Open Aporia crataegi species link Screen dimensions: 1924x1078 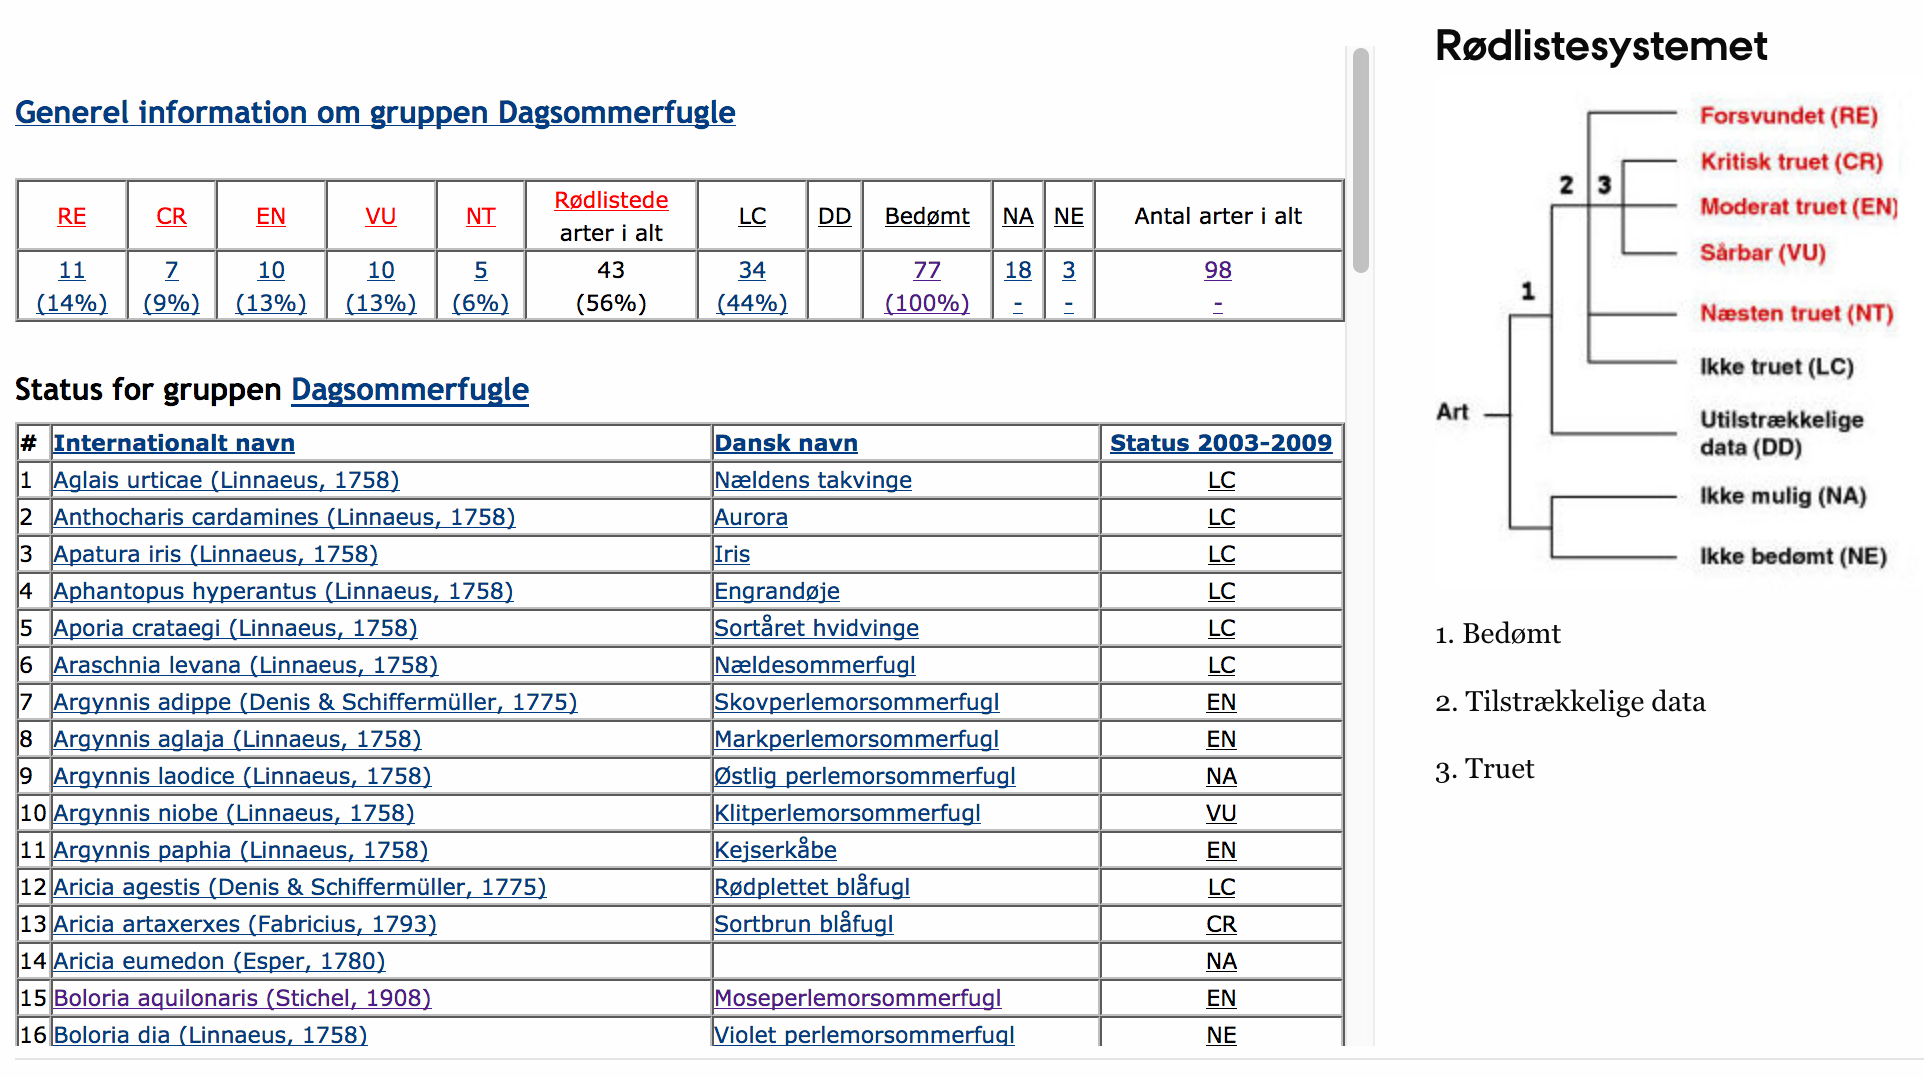click(x=235, y=628)
